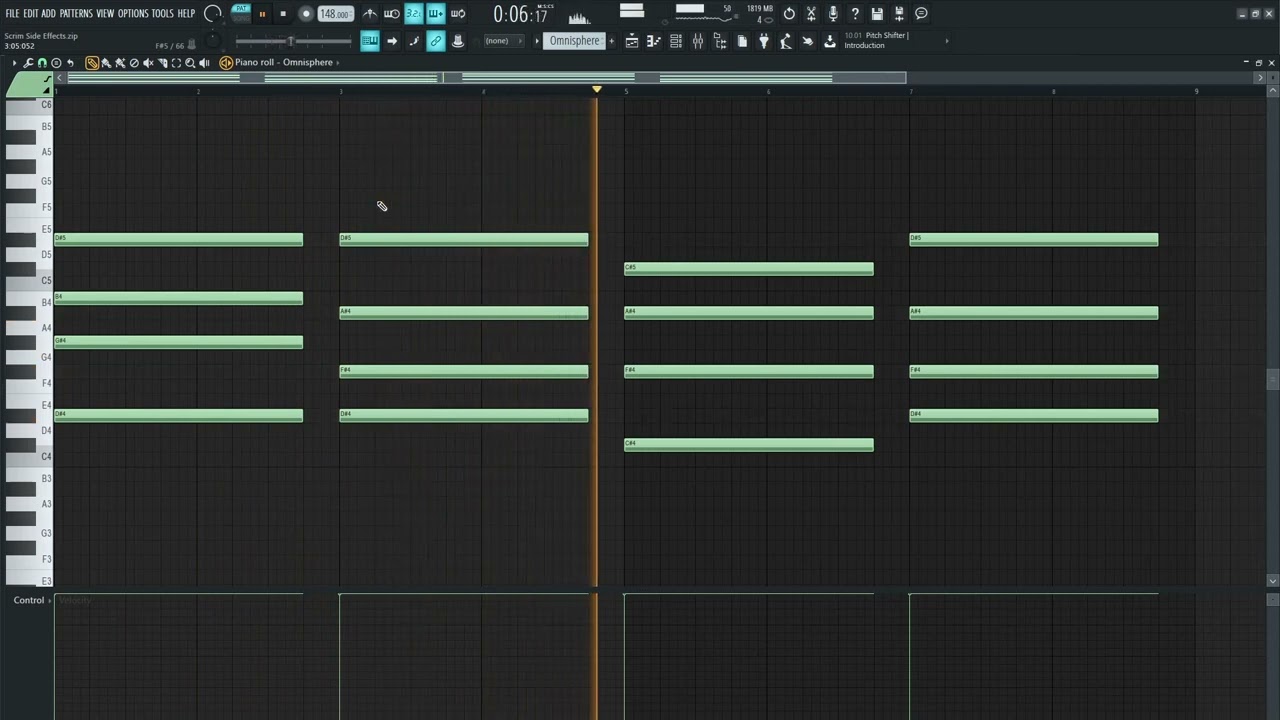Image resolution: width=1280 pixels, height=720 pixels.
Task: Open the PATTERNS menu
Action: (76, 13)
